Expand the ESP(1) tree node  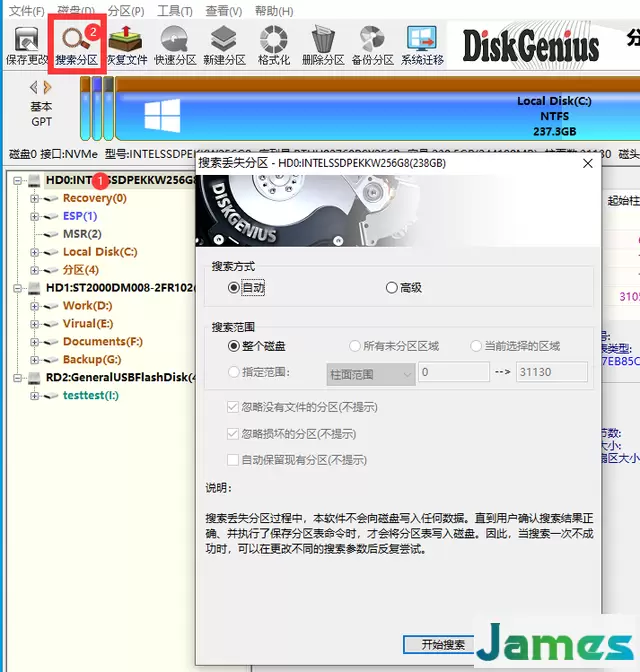34,216
